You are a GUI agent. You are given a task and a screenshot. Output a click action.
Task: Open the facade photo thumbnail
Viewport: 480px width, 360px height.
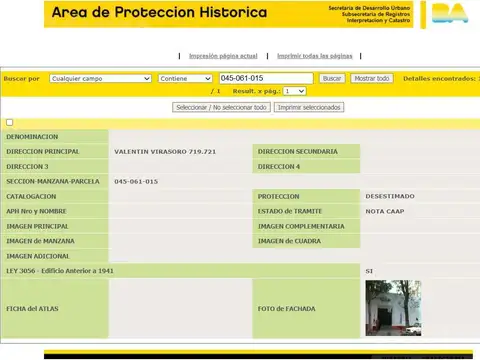coord(393,308)
